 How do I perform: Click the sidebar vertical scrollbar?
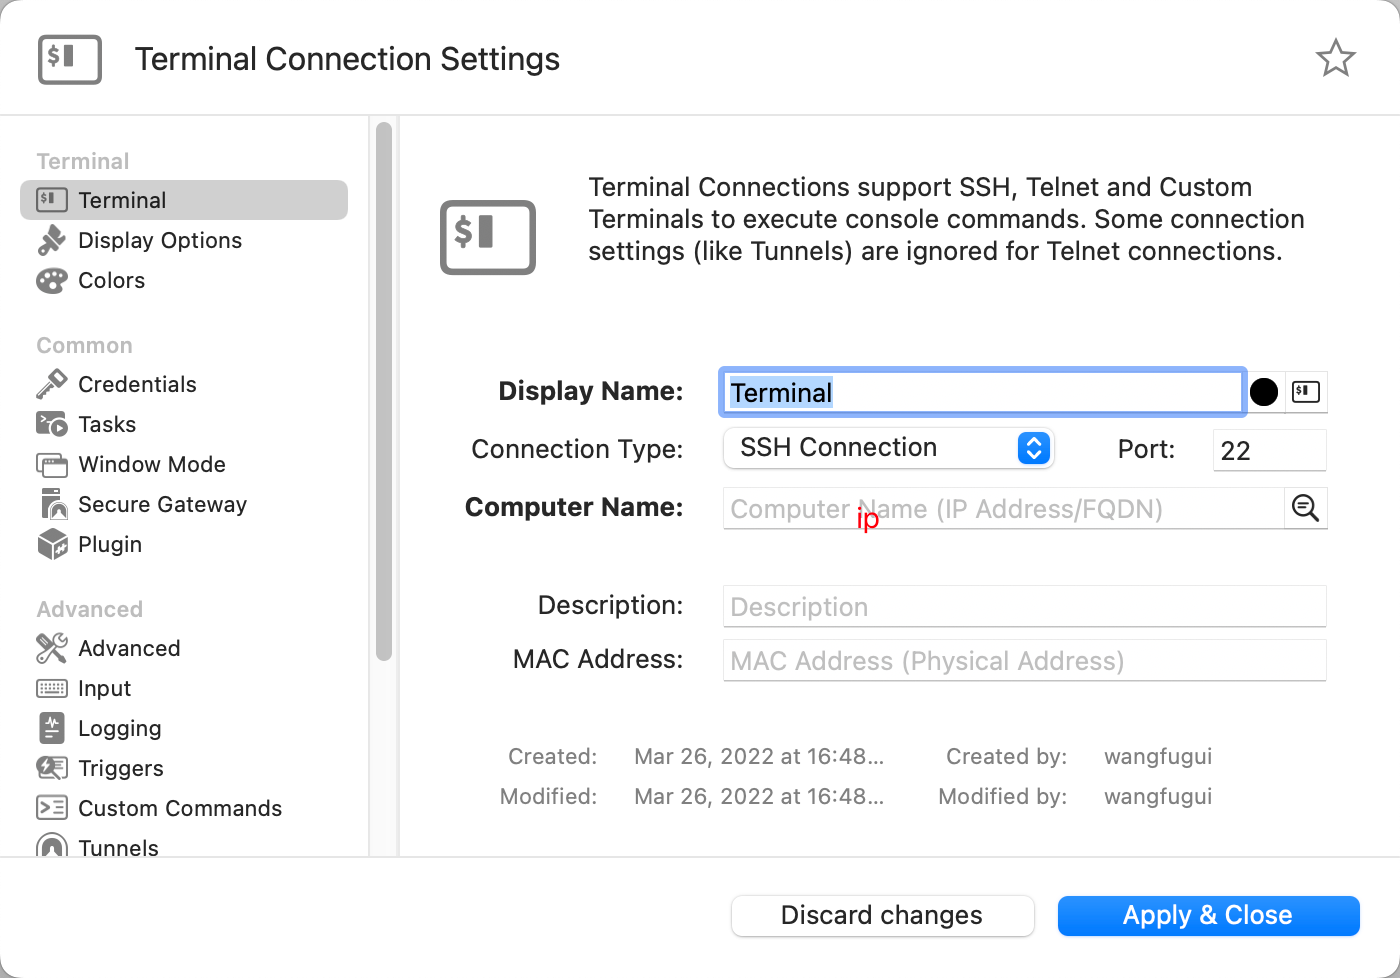click(384, 391)
